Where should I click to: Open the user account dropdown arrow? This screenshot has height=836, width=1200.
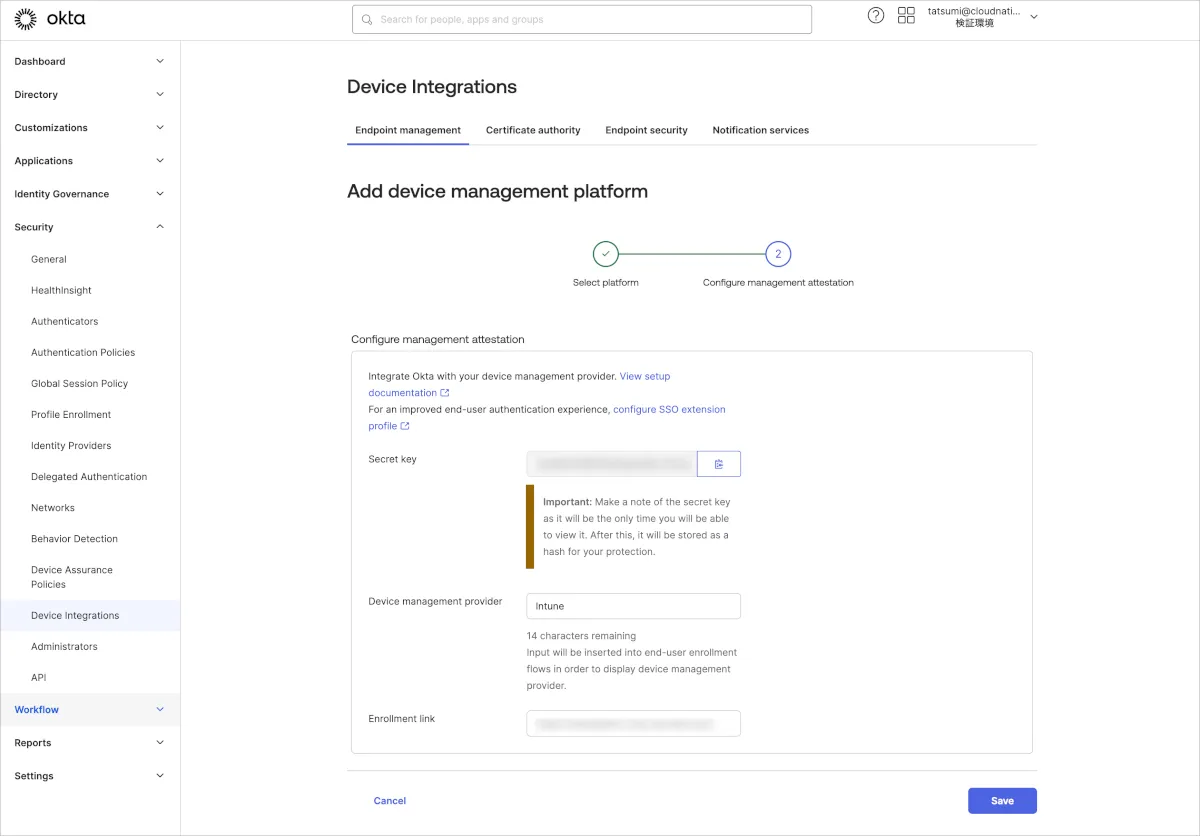coord(1034,17)
